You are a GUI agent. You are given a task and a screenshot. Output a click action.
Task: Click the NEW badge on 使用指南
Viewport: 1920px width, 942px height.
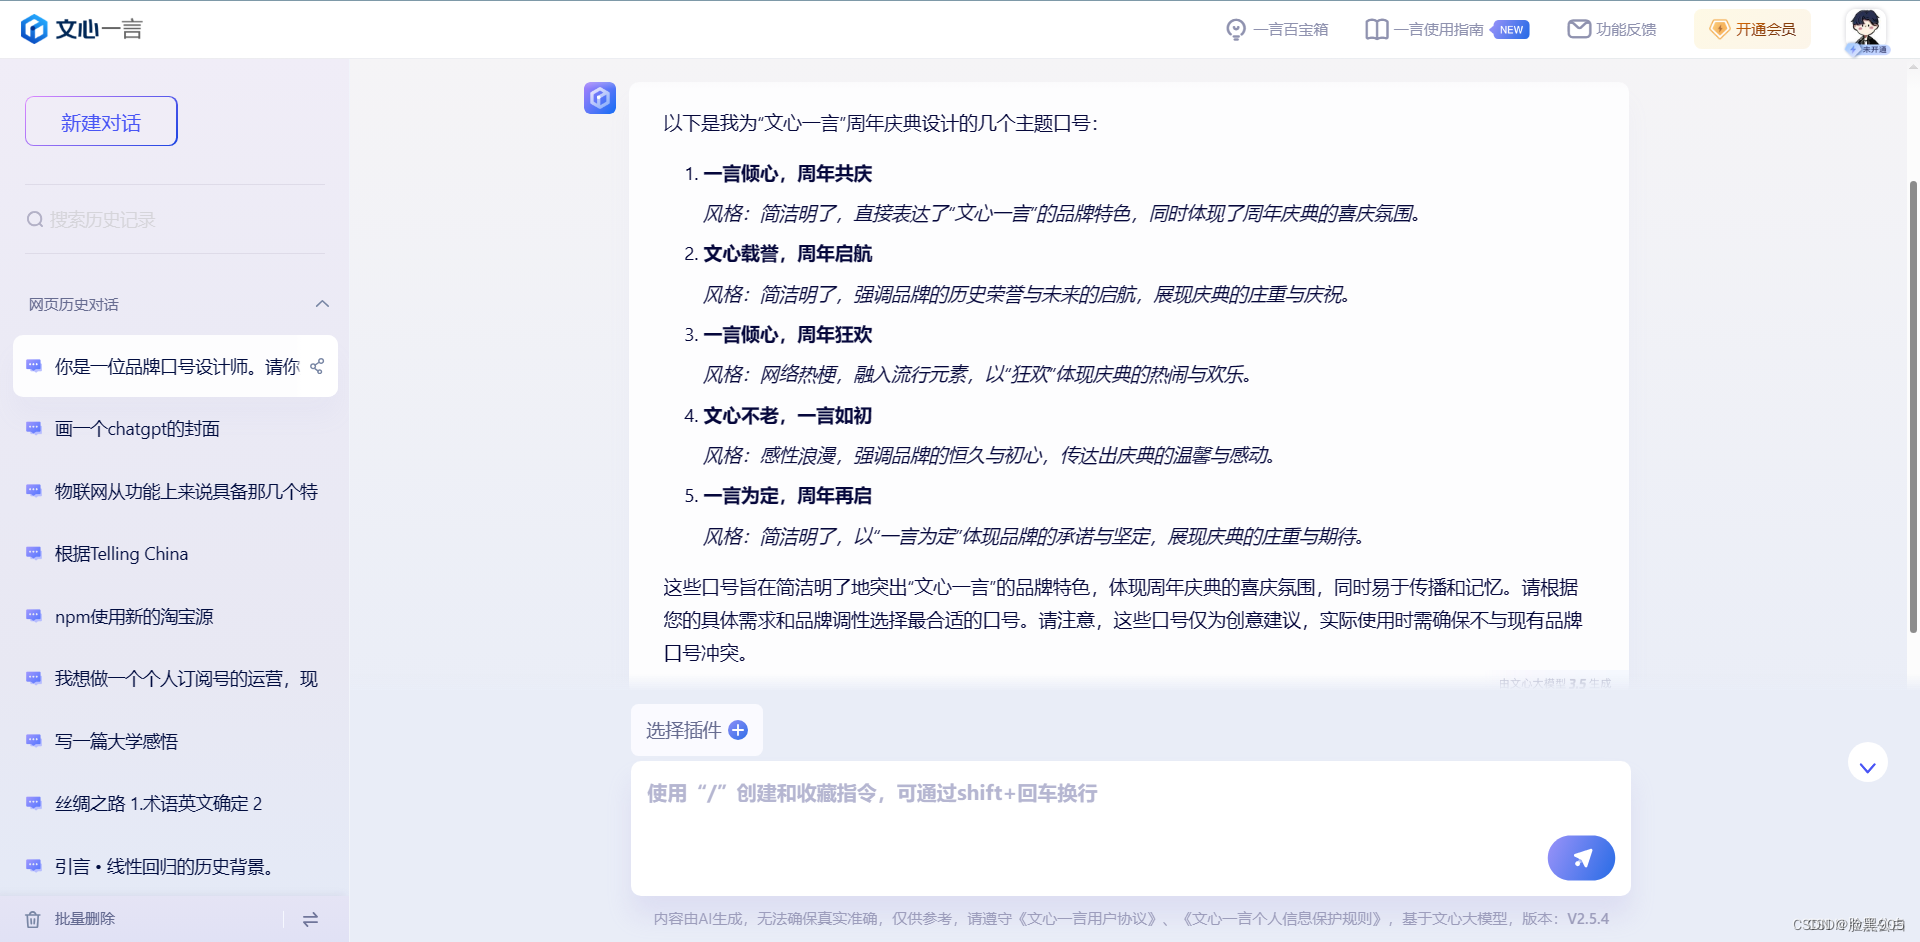[1511, 30]
